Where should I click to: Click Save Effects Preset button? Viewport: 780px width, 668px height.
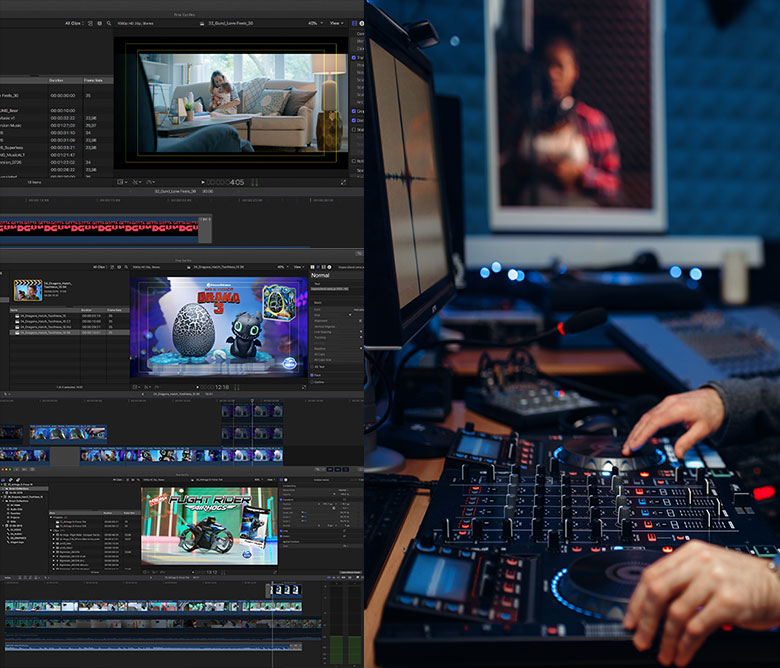350,573
